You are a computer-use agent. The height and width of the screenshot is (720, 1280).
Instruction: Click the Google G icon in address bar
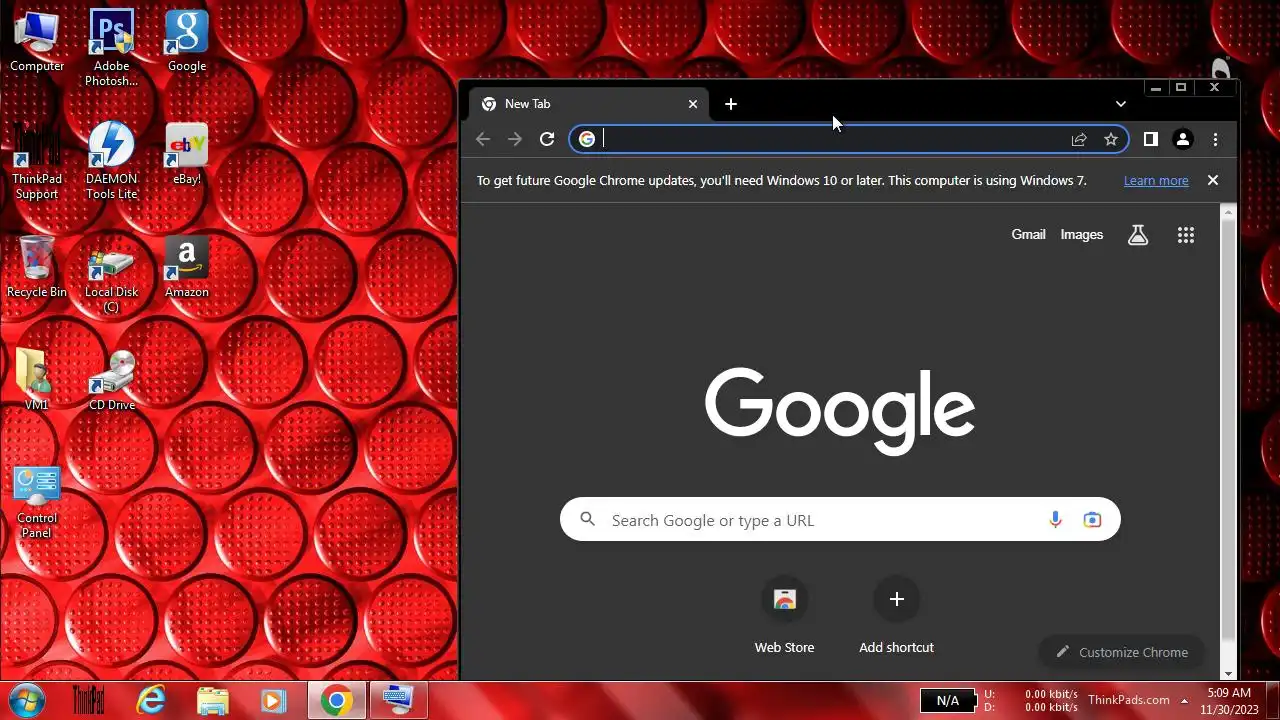(587, 139)
